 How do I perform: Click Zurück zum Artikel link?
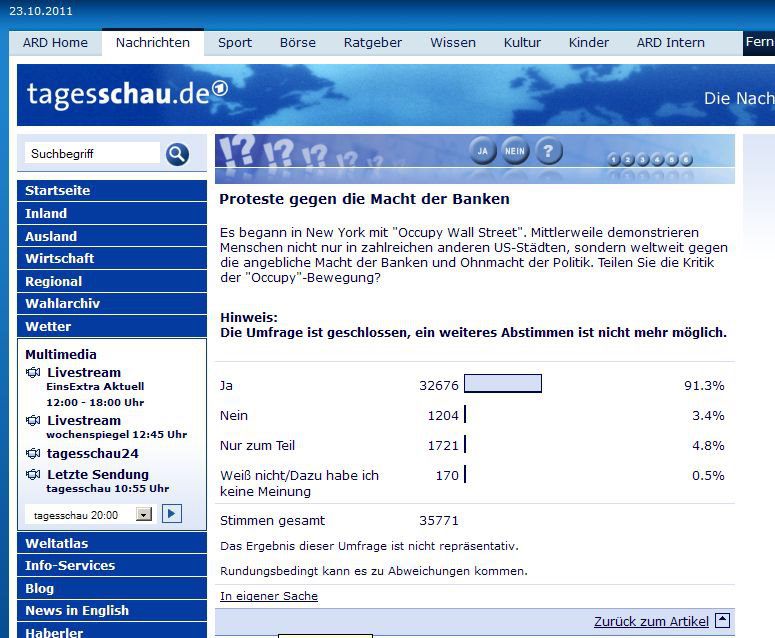tap(651, 621)
